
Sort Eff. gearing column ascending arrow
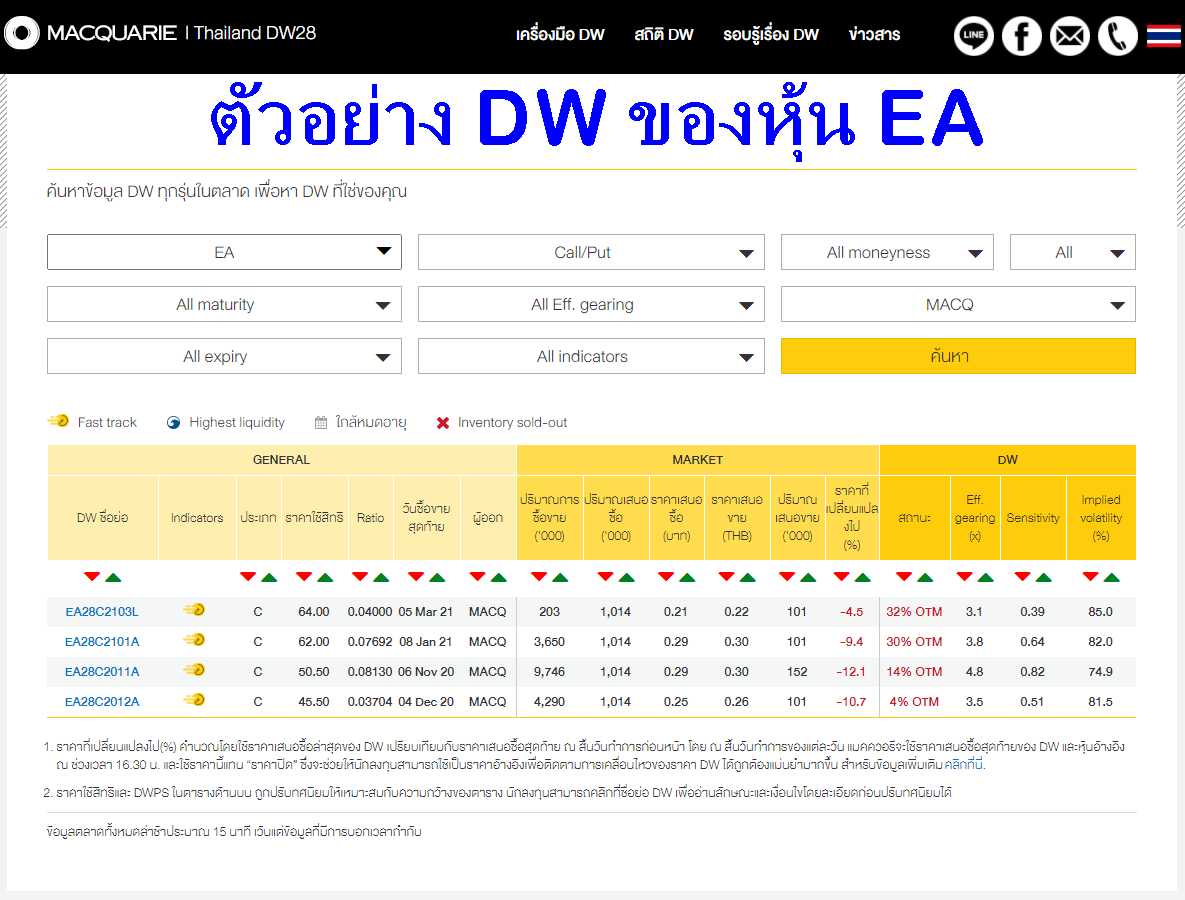tap(985, 577)
